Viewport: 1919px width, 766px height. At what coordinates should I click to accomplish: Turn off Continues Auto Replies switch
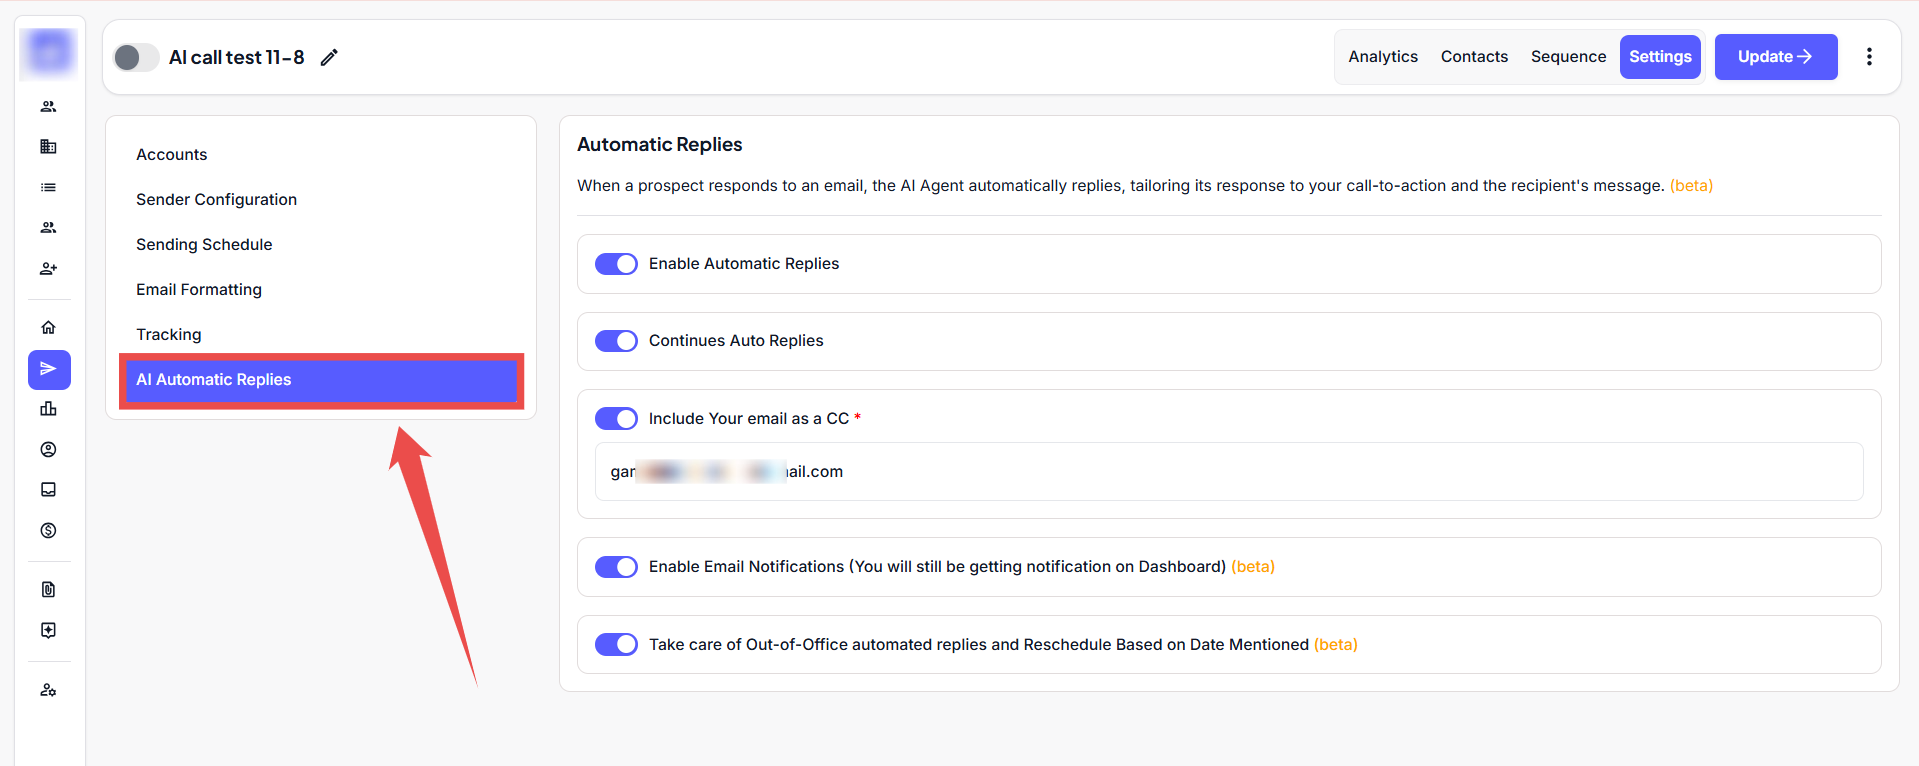pyautogui.click(x=616, y=341)
